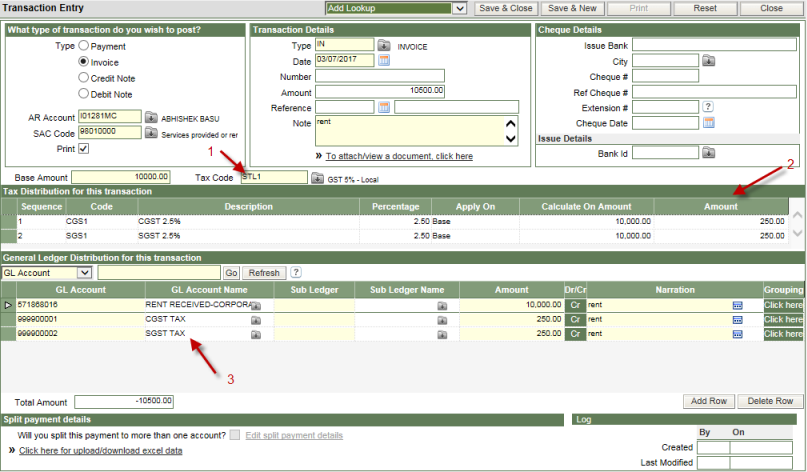
Task: Open narration editor for CGST TAX row
Action: point(738,319)
